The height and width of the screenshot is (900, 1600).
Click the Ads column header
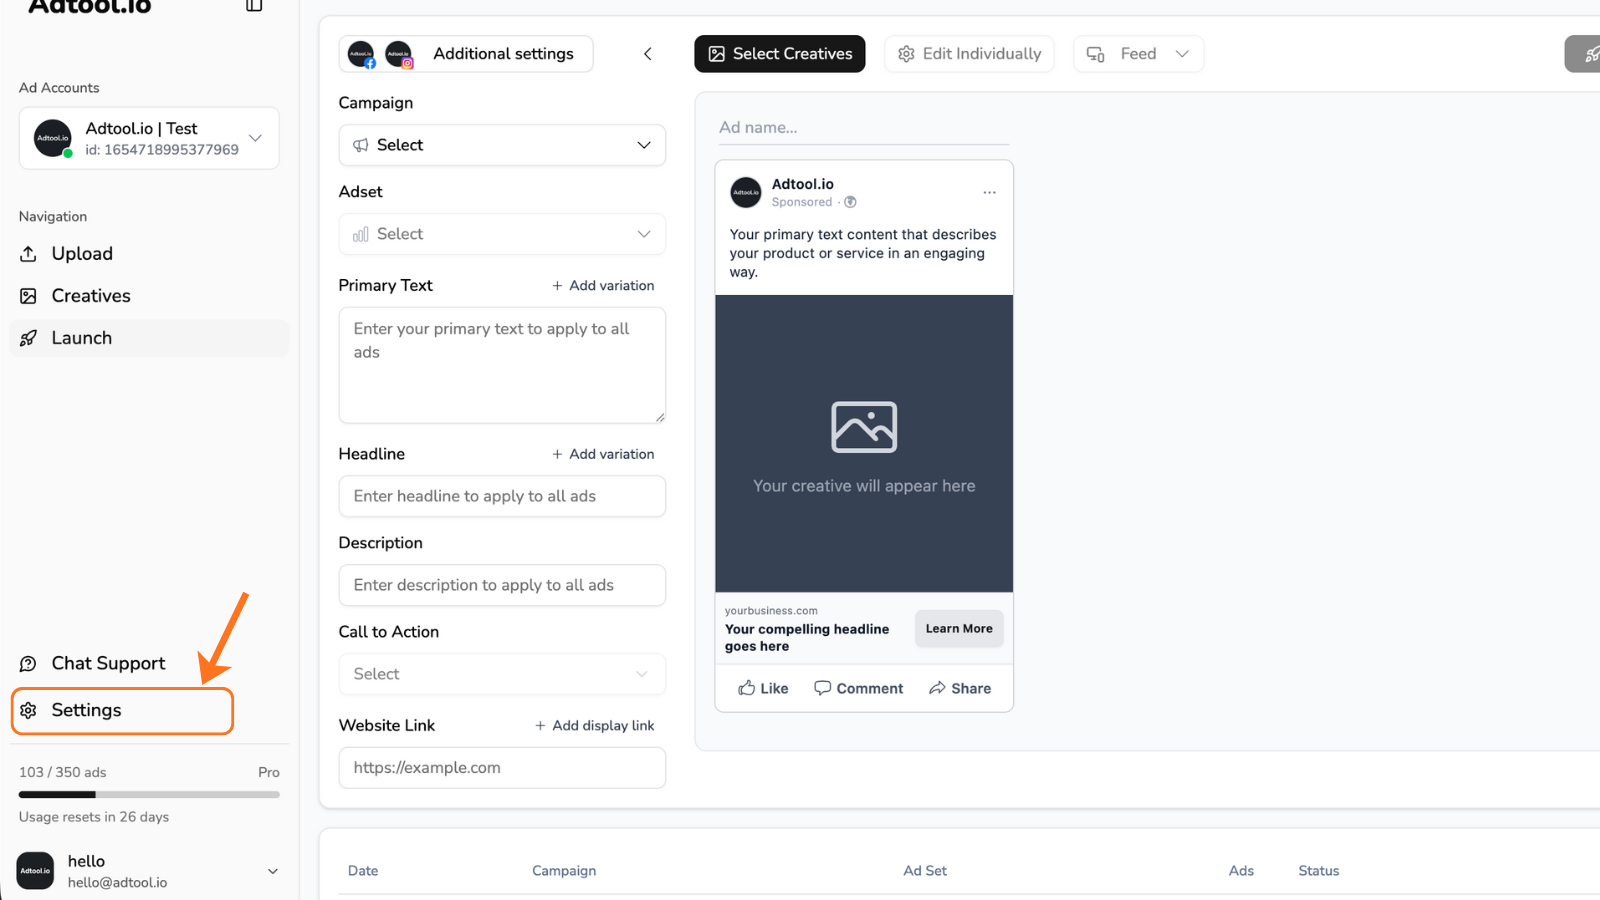(1241, 871)
